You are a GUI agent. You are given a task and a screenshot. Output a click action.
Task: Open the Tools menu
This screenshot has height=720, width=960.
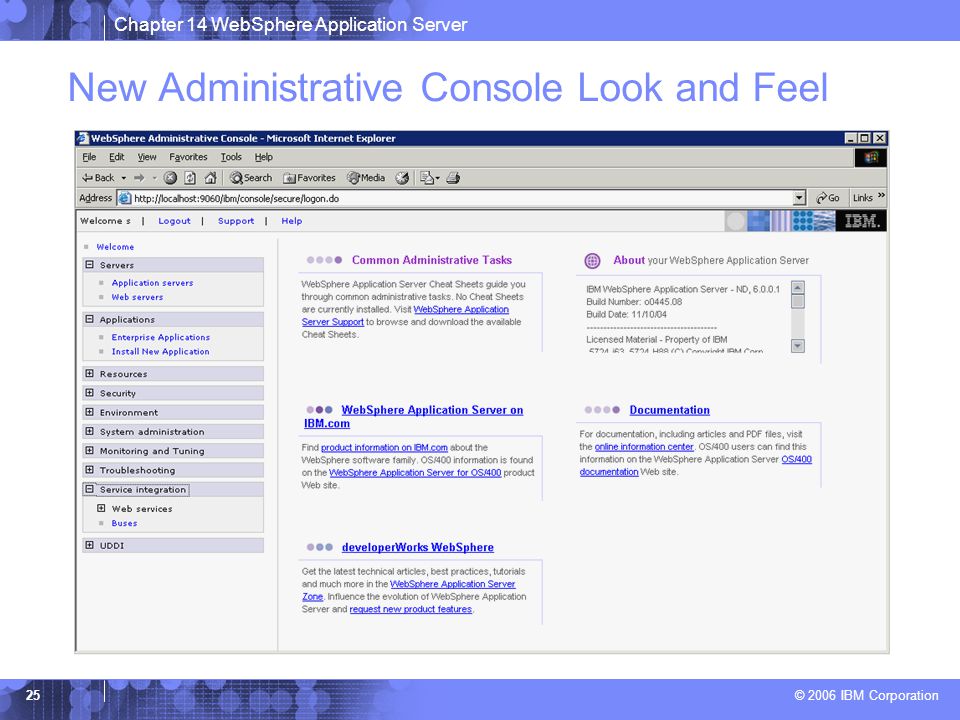[231, 157]
